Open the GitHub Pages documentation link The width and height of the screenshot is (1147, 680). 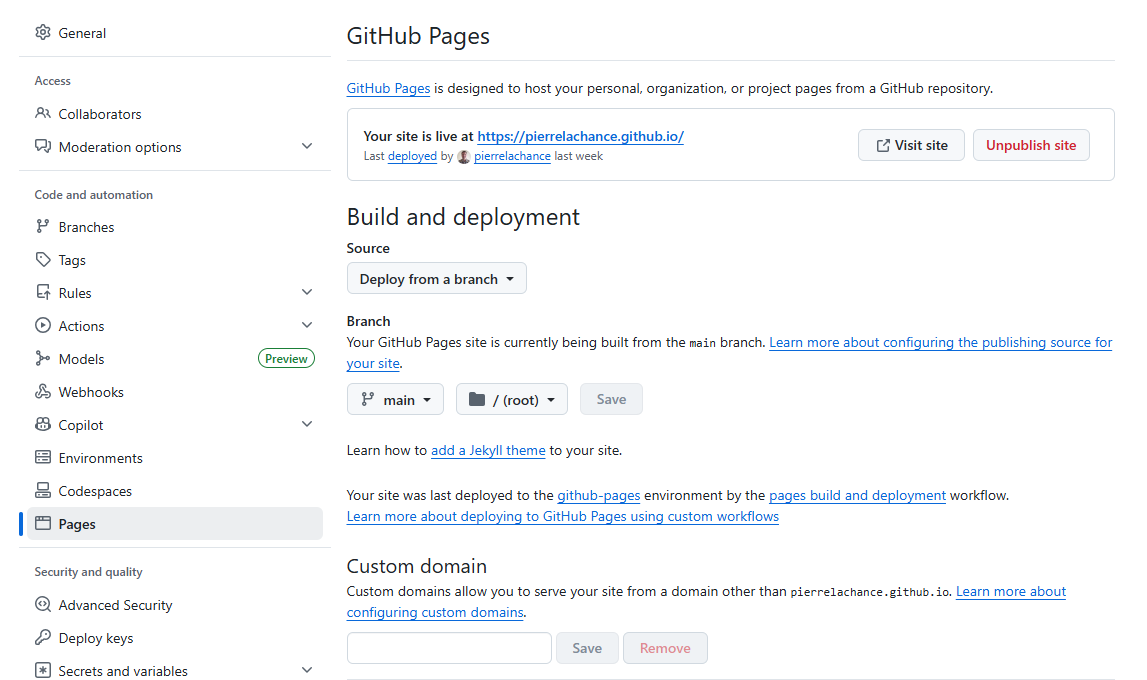point(388,88)
